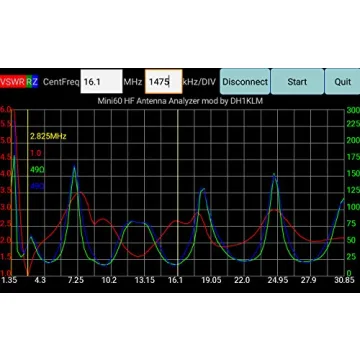Click the MHz unit label
360x360 pixels.
[133, 82]
